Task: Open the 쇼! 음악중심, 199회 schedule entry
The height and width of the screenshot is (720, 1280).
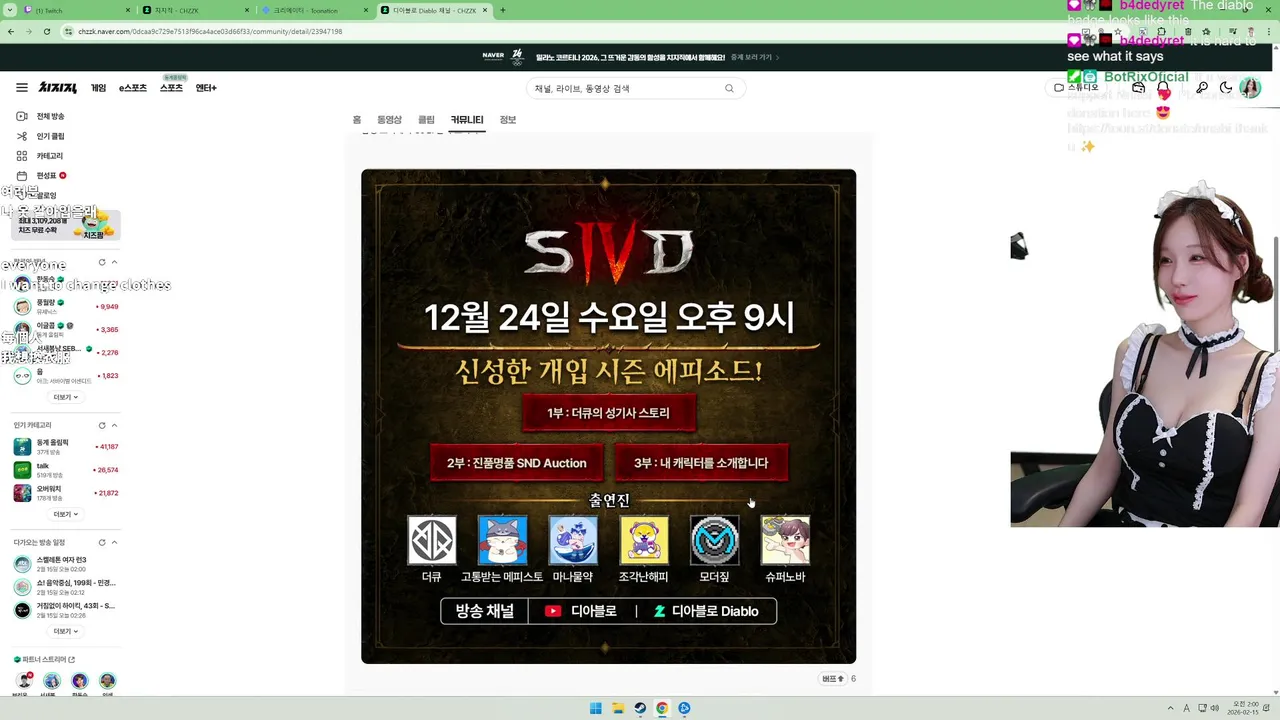Action: point(66,587)
